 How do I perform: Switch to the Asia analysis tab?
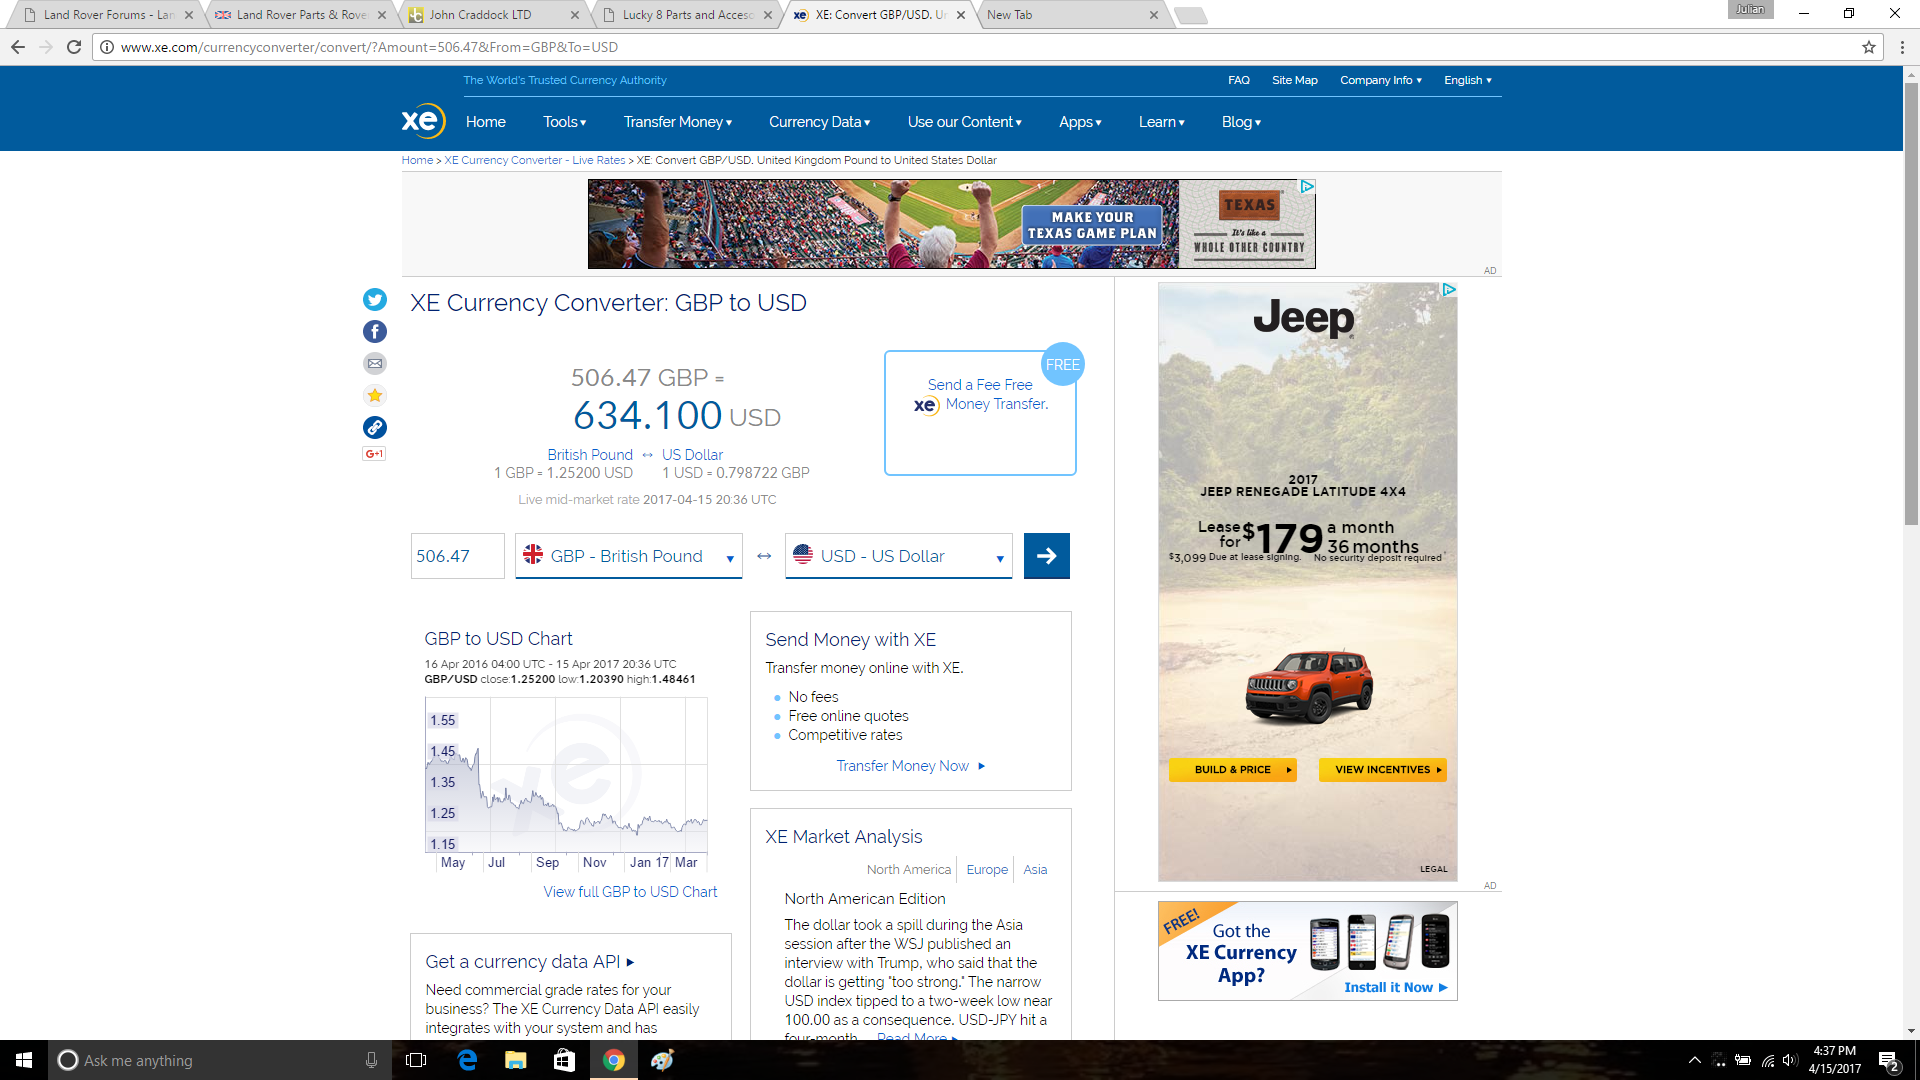tap(1035, 870)
